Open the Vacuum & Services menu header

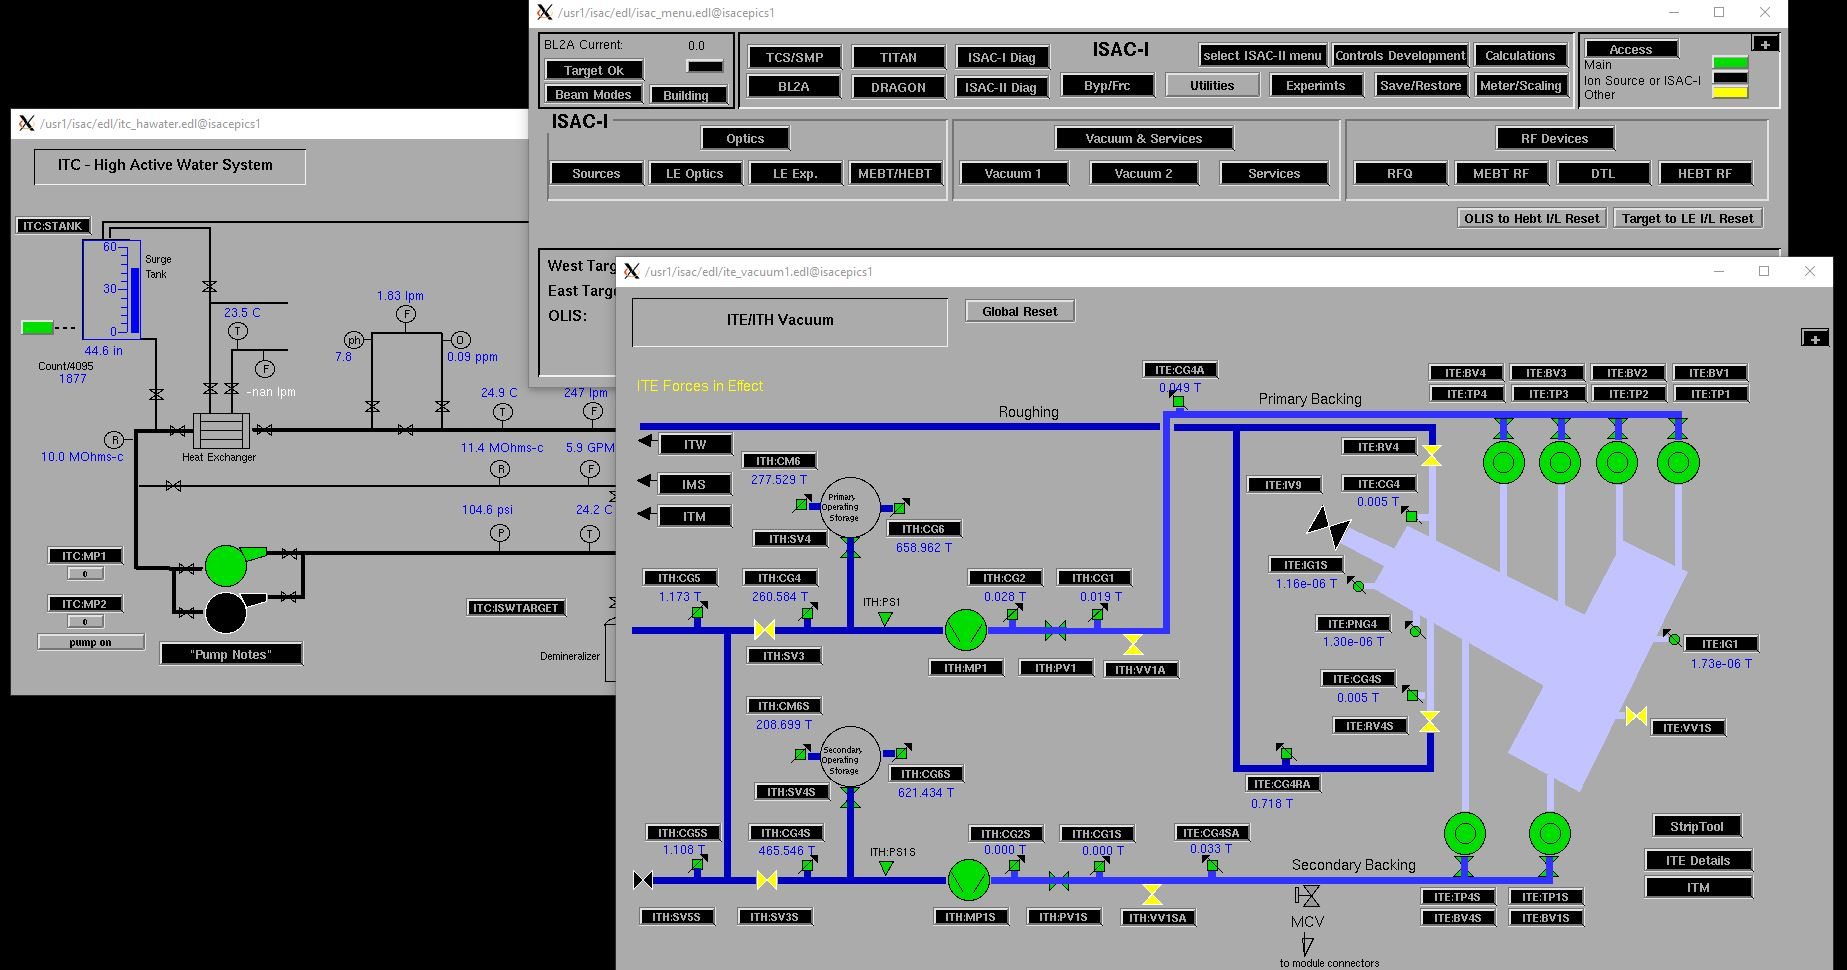[x=1144, y=138]
